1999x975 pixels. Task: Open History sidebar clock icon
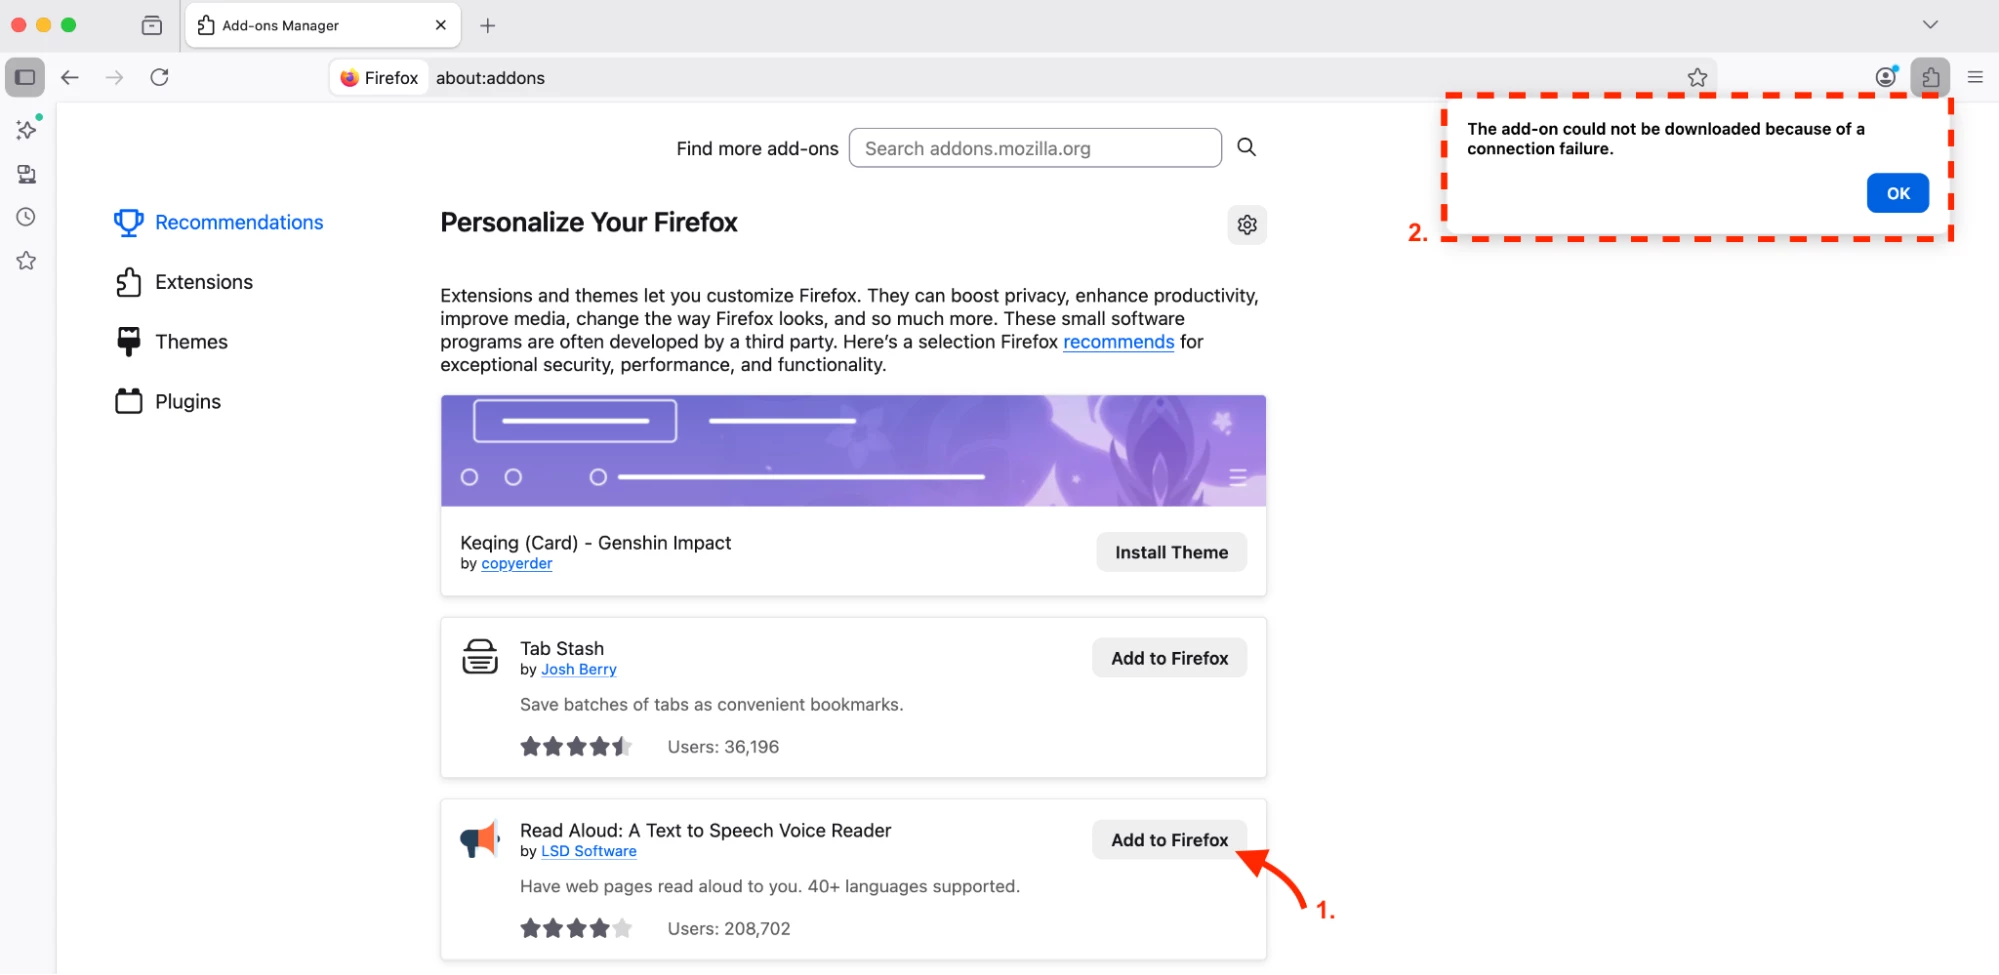[27, 217]
